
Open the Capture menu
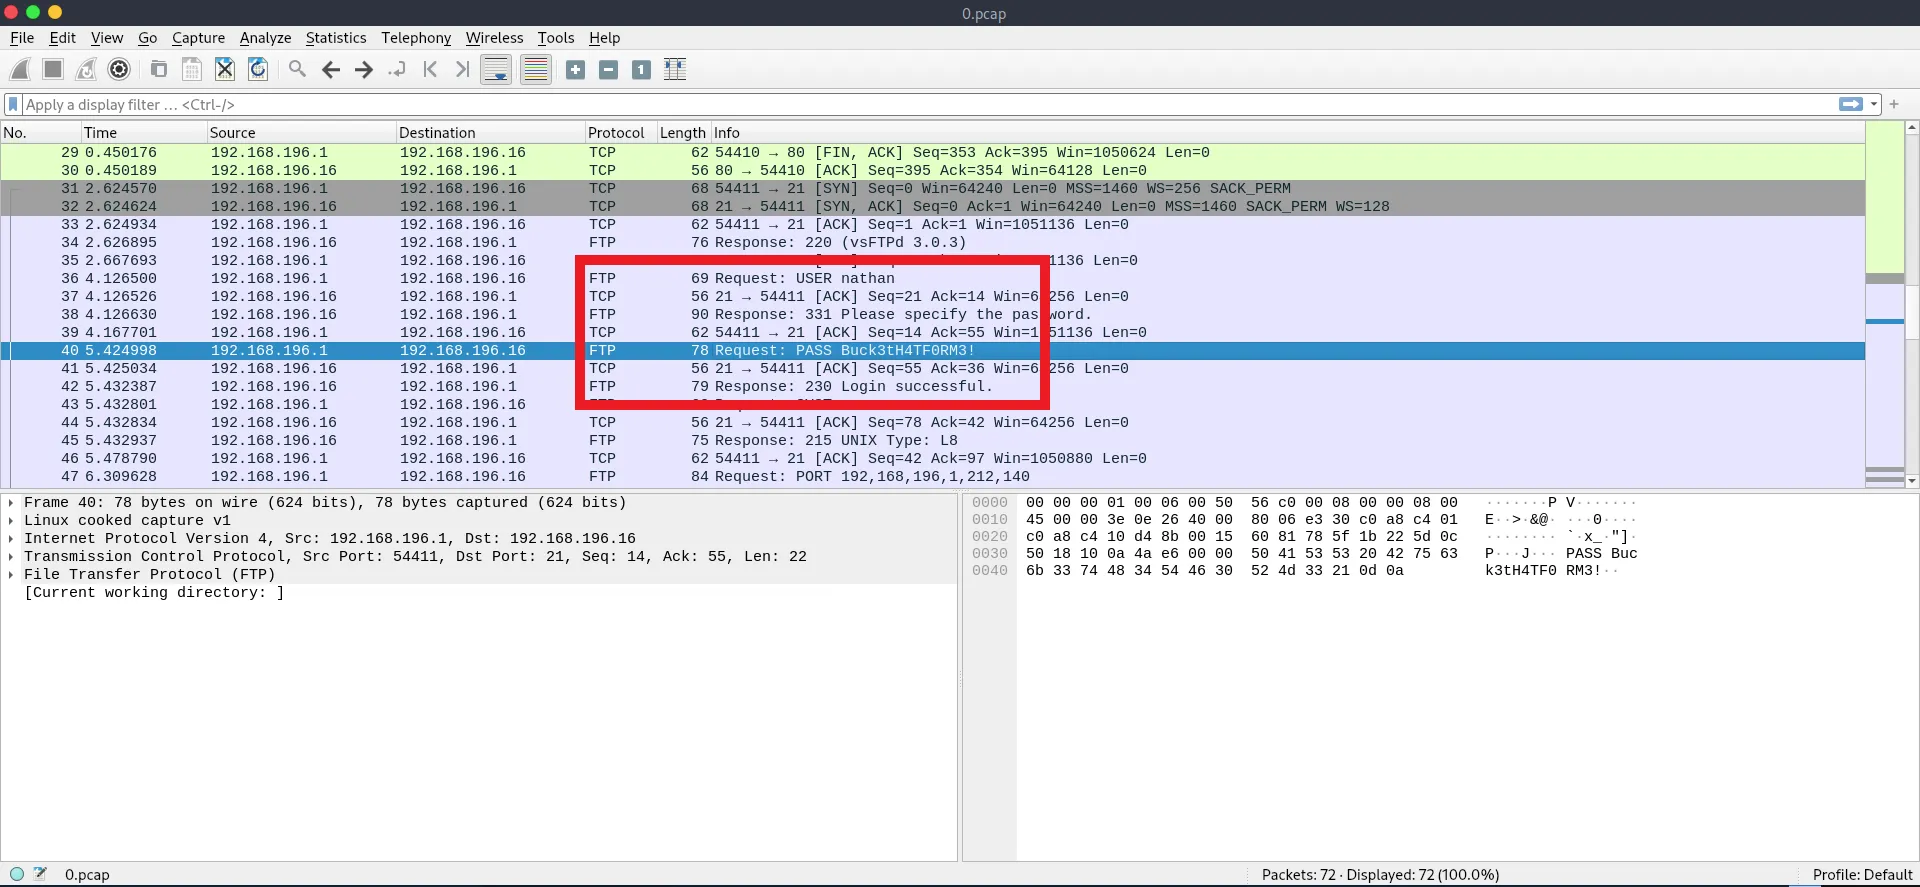[198, 38]
